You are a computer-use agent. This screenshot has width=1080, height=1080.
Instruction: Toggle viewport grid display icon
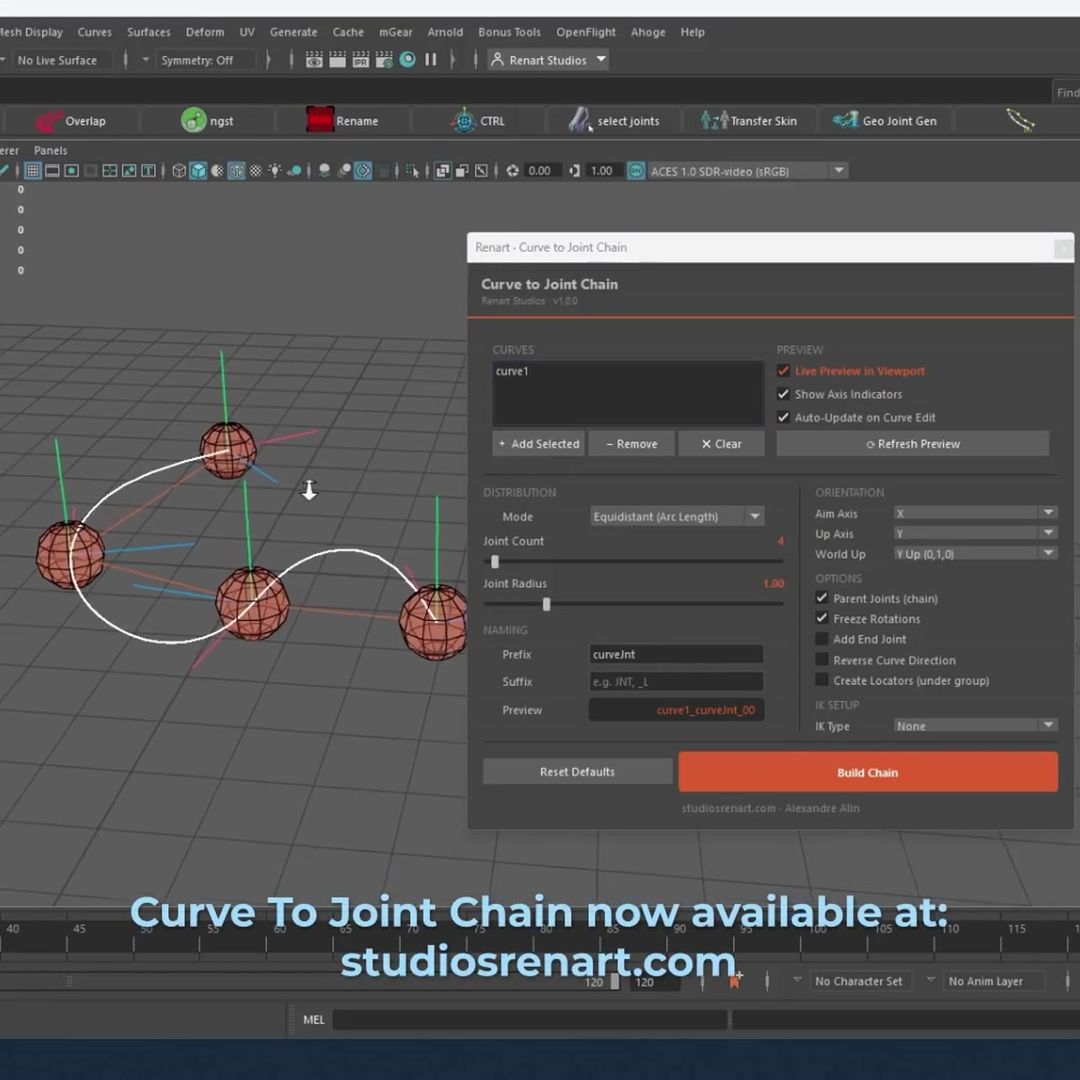(32, 171)
